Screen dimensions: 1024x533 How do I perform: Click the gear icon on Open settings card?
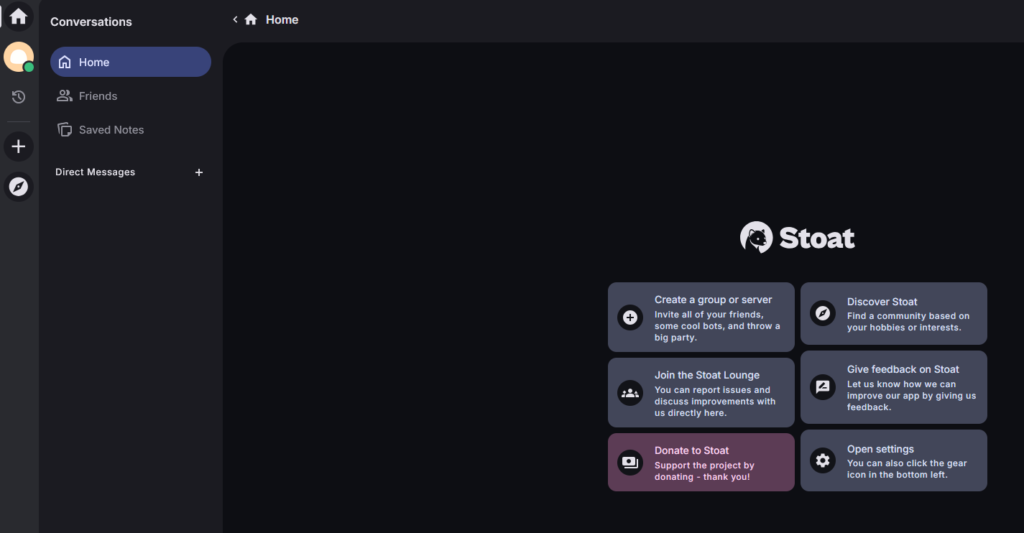pos(822,460)
